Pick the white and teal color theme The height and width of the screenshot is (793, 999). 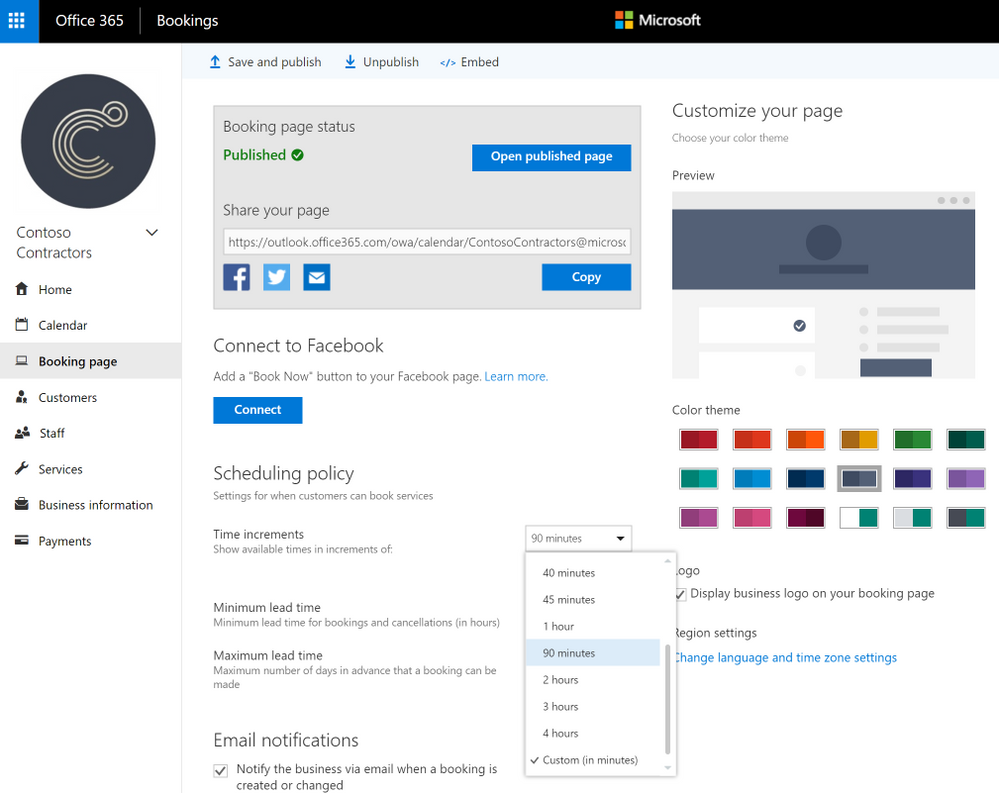point(859,518)
